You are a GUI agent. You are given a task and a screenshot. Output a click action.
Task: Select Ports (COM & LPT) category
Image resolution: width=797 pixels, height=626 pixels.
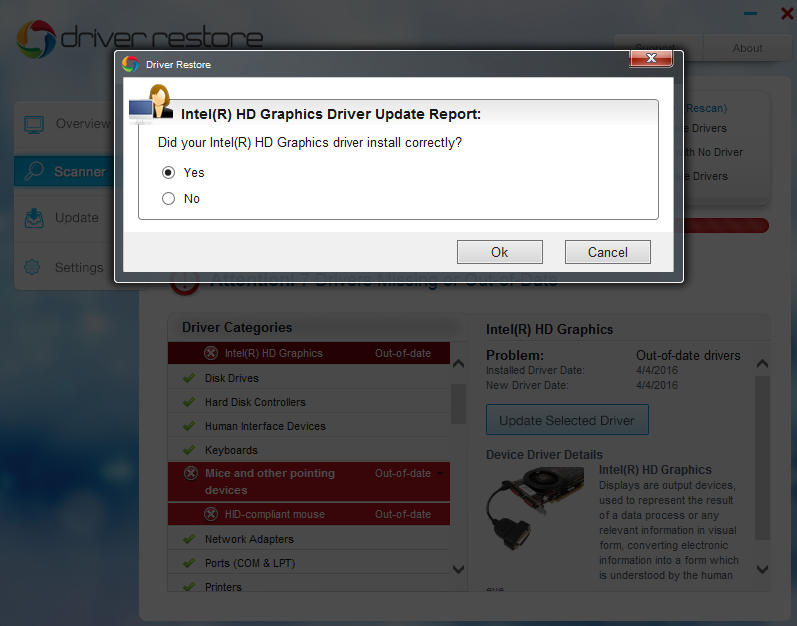309,563
